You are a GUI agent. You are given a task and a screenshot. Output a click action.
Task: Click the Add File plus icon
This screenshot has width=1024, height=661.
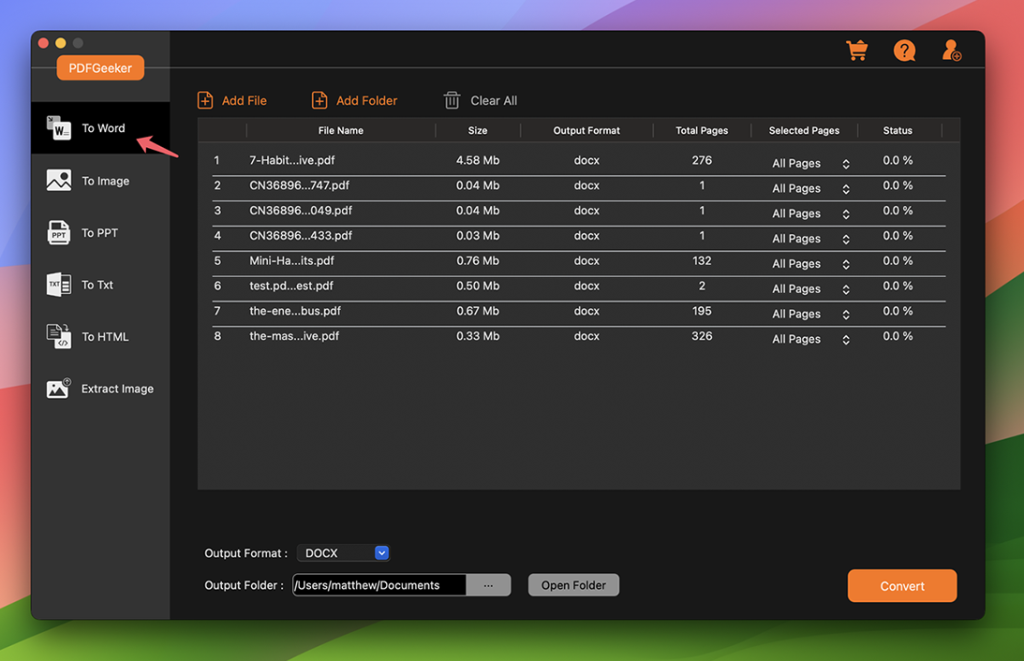pyautogui.click(x=205, y=101)
